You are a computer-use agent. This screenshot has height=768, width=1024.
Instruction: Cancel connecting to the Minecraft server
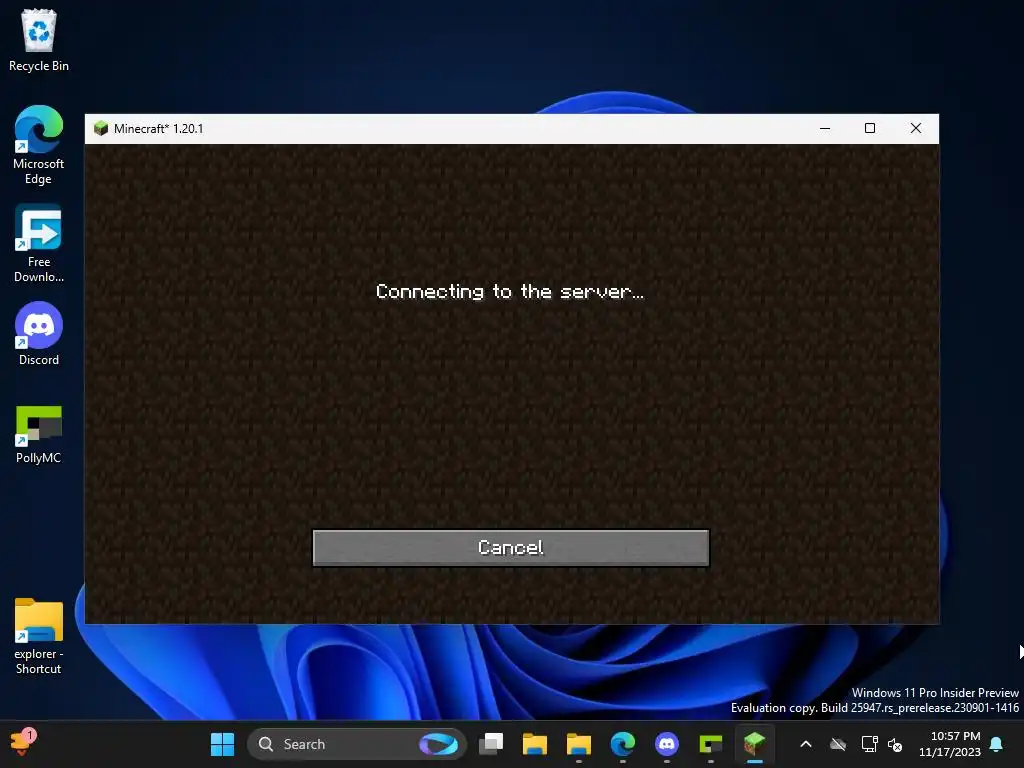(511, 547)
